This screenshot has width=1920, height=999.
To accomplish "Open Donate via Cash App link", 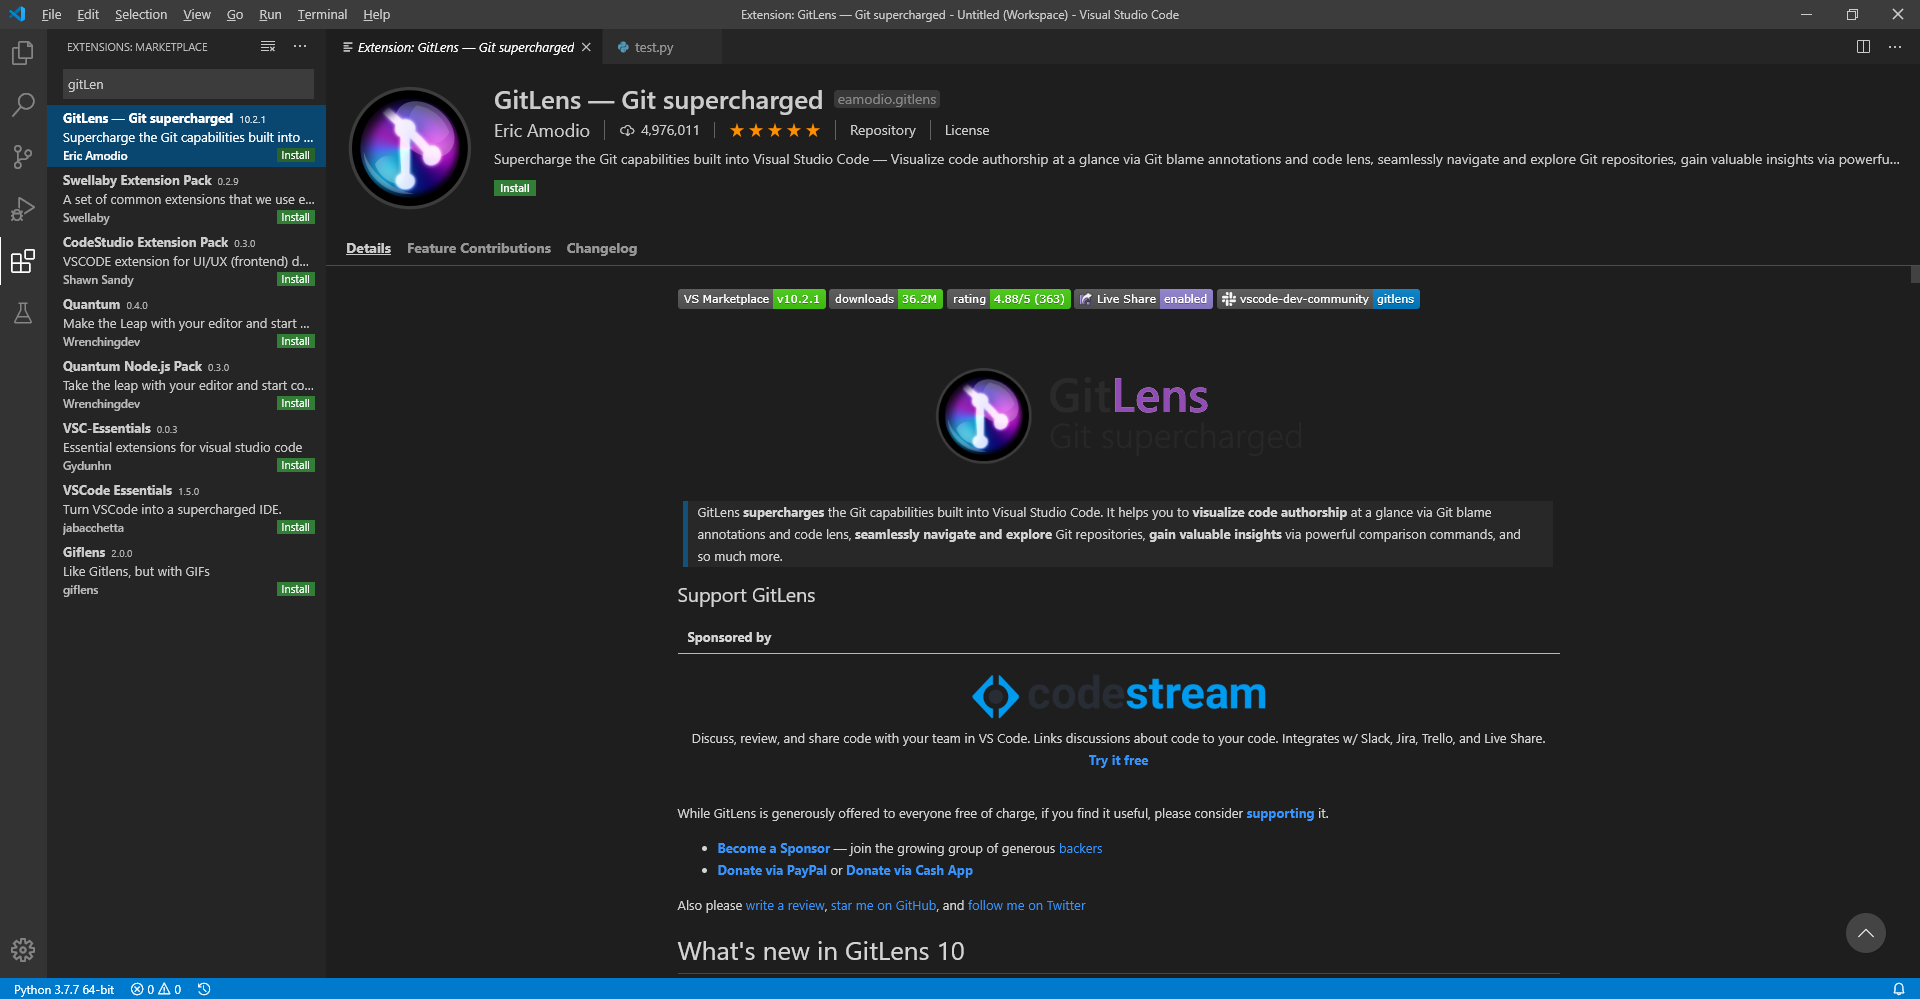I will (x=909, y=870).
